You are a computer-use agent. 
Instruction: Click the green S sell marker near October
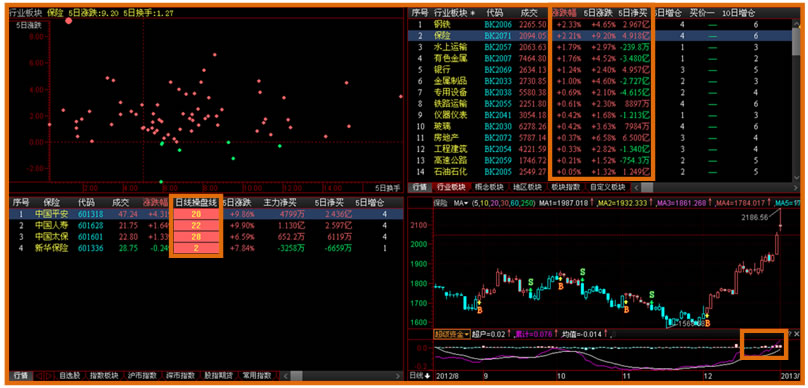point(582,272)
